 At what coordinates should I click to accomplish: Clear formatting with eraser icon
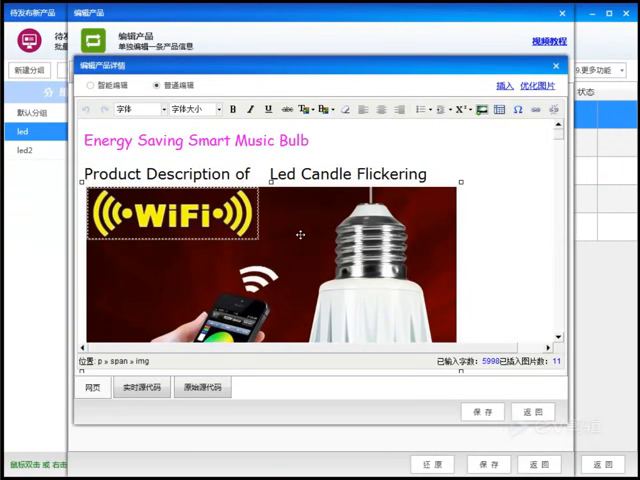(345, 109)
